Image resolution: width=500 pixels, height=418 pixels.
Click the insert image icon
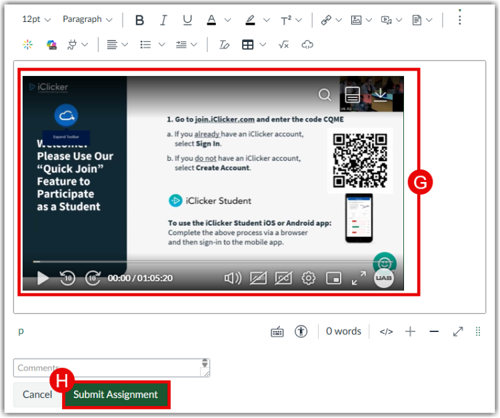click(x=356, y=20)
